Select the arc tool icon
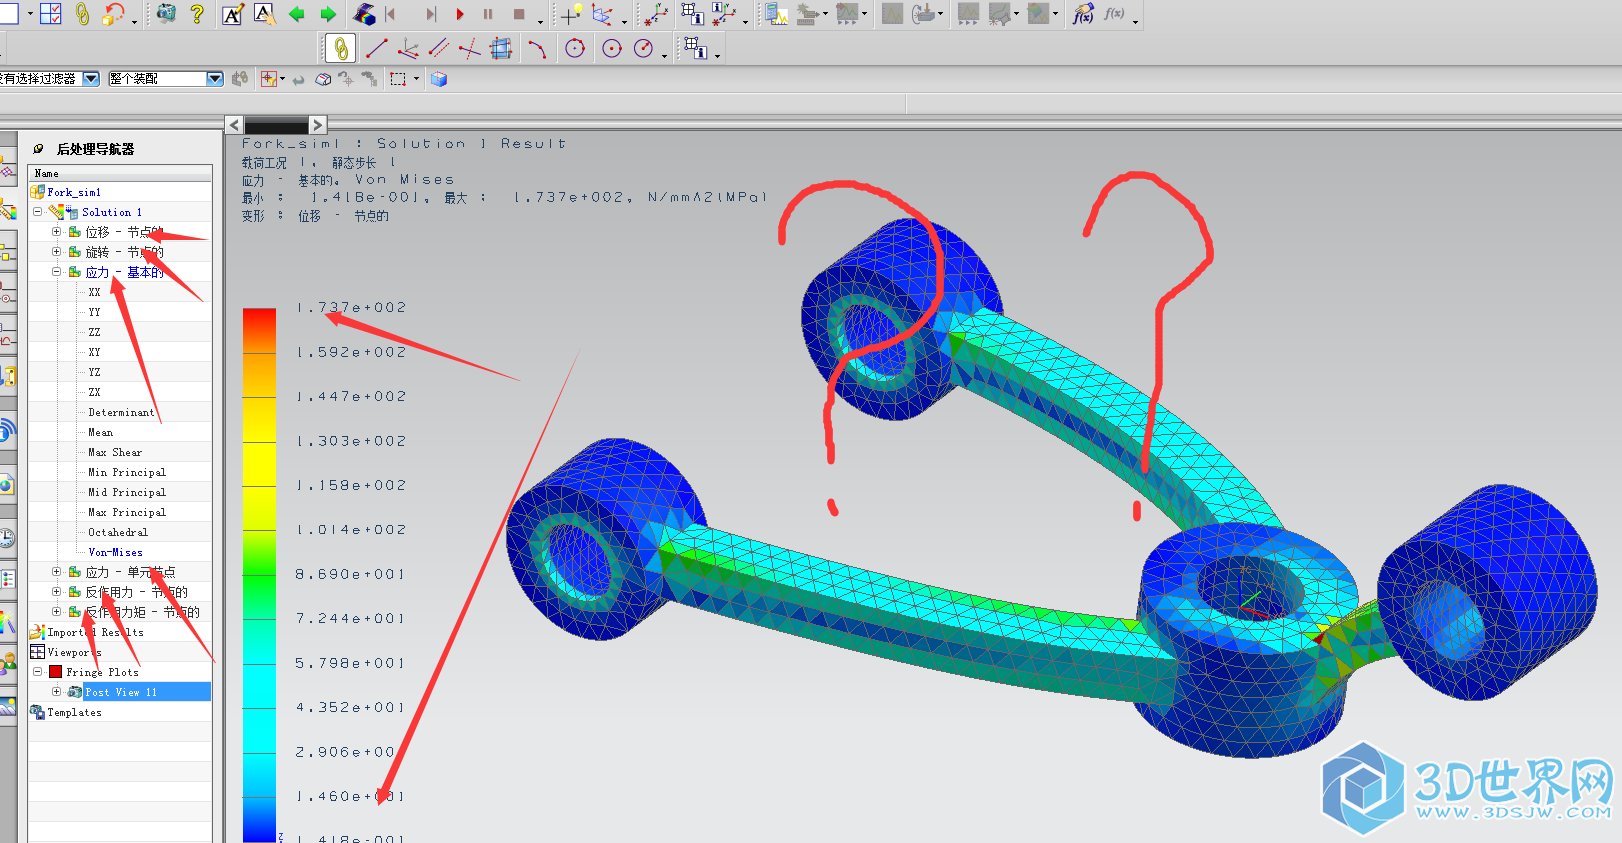1622x843 pixels. tap(537, 48)
